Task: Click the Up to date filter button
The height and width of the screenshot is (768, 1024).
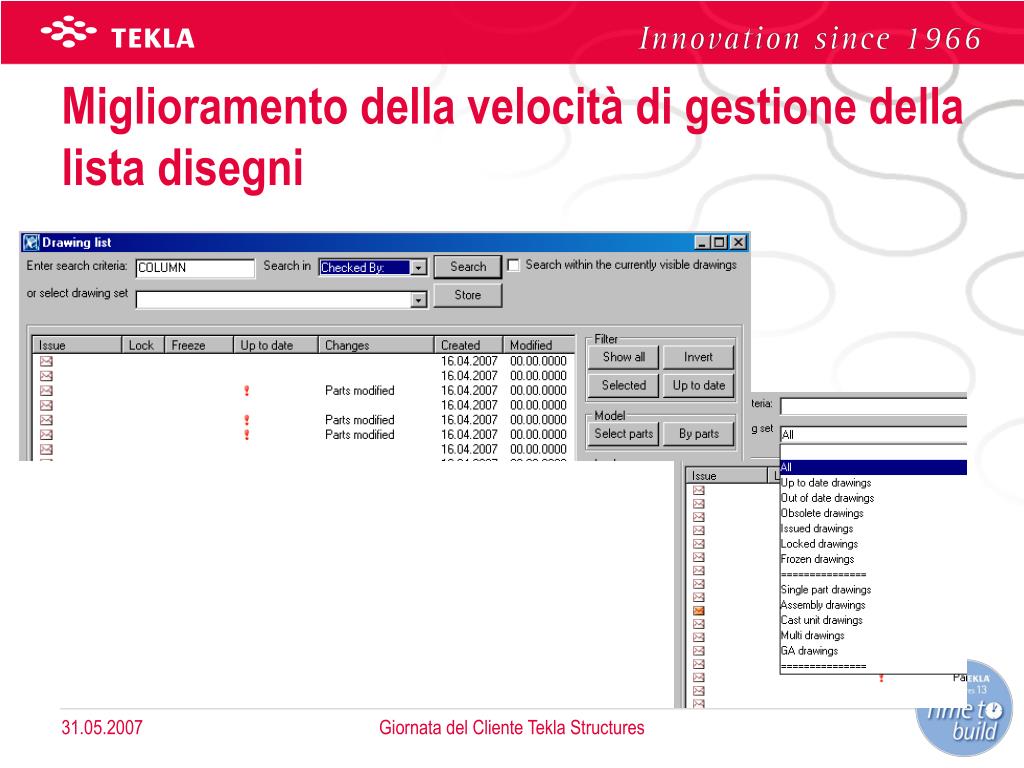Action: tap(698, 385)
